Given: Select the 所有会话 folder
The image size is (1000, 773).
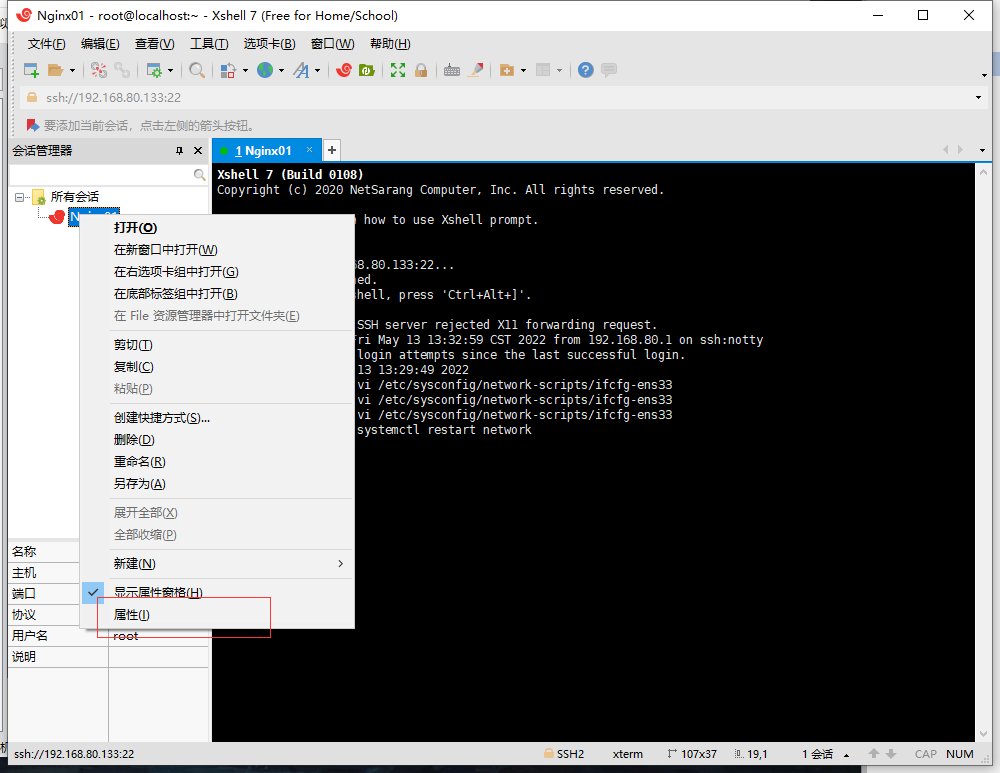Looking at the screenshot, I should [x=75, y=196].
